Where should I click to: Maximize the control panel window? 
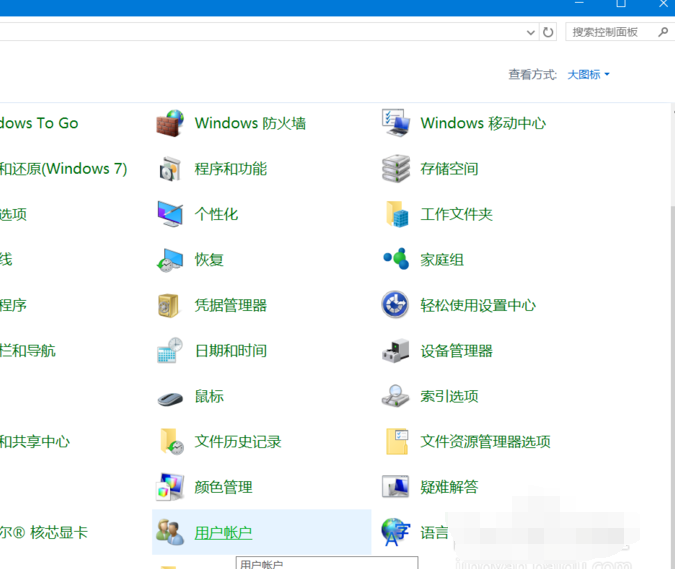[621, 4]
